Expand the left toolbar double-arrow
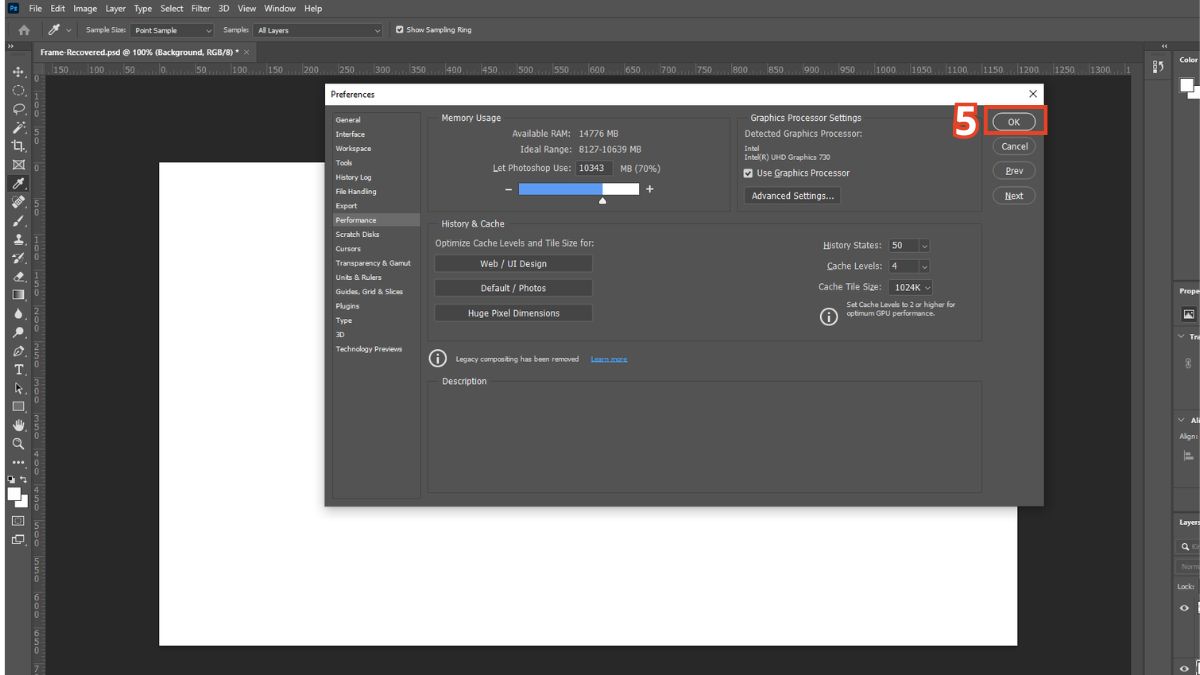This screenshot has width=1200, height=675. pos(11,46)
